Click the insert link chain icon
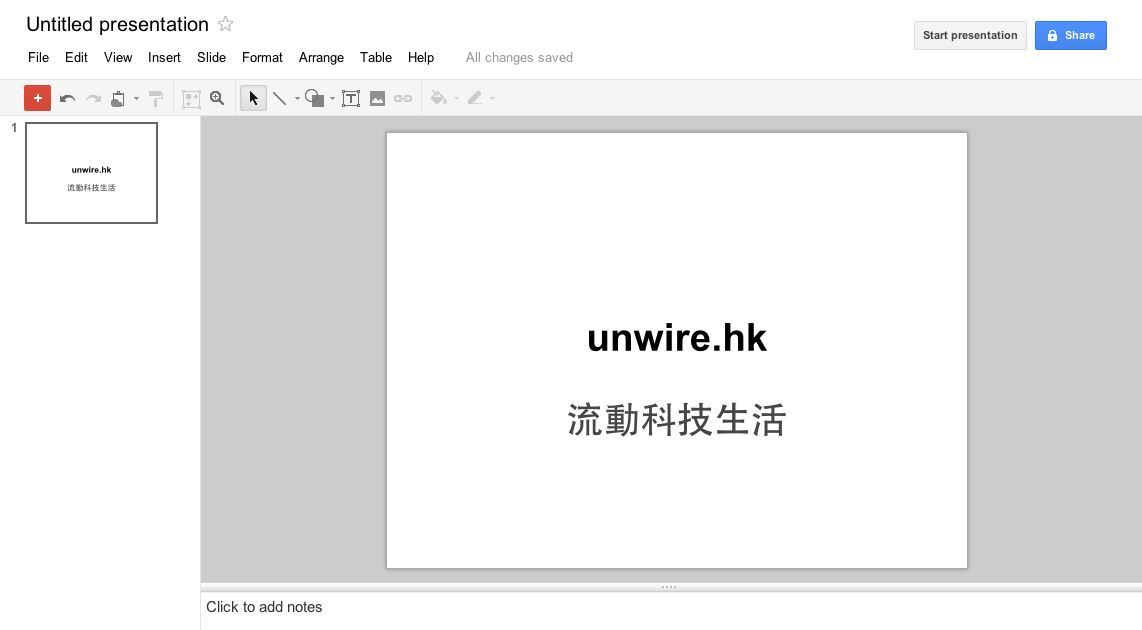This screenshot has width=1142, height=630. 403,98
